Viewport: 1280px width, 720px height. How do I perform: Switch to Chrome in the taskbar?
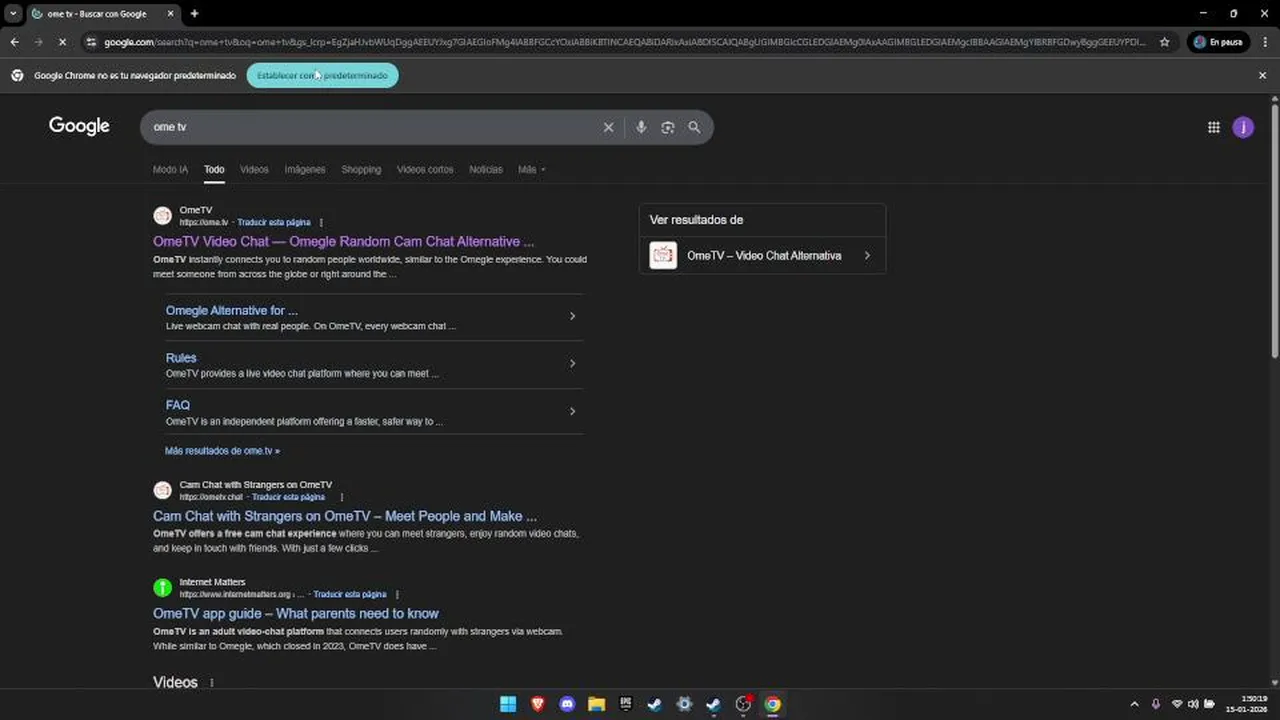click(772, 704)
